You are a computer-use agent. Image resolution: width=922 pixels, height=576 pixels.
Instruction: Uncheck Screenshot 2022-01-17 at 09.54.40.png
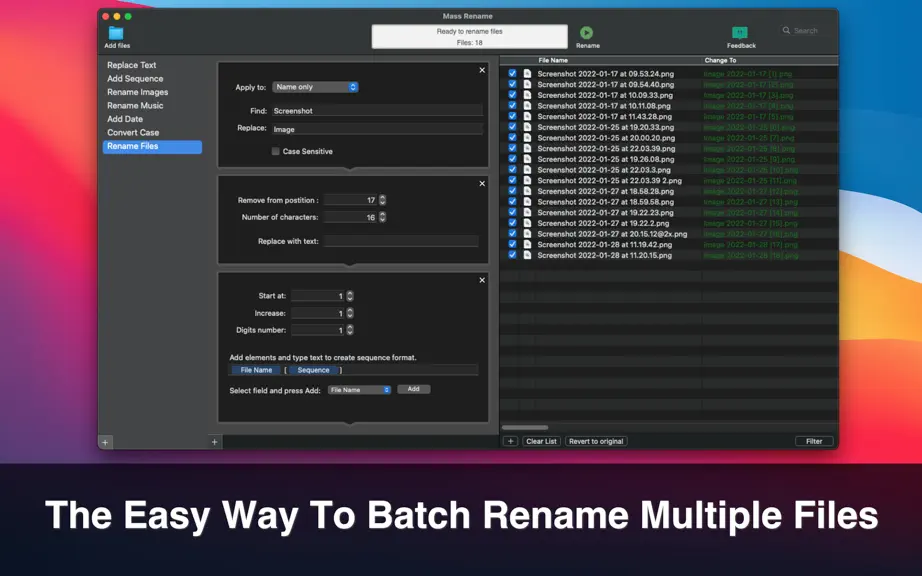tap(512, 84)
